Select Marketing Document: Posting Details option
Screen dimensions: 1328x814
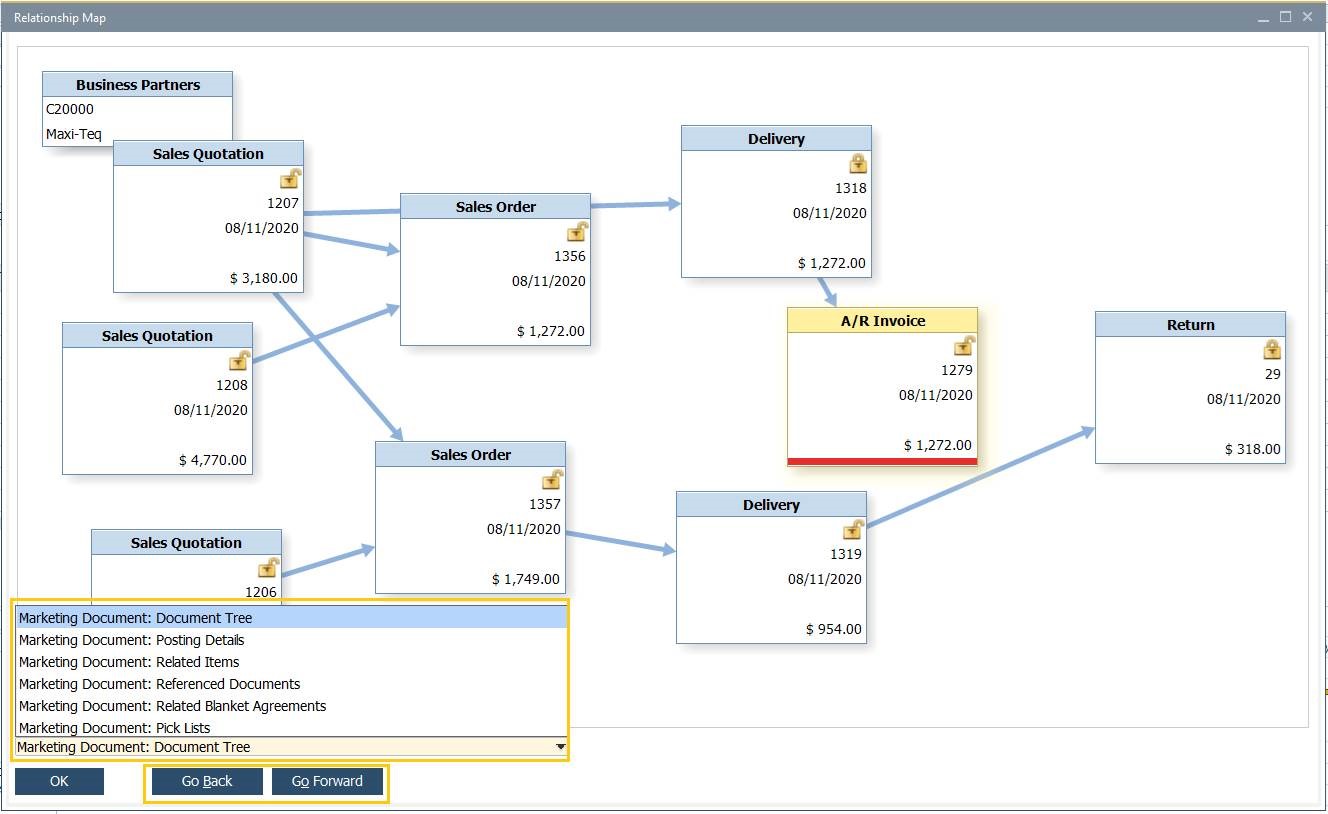point(131,640)
